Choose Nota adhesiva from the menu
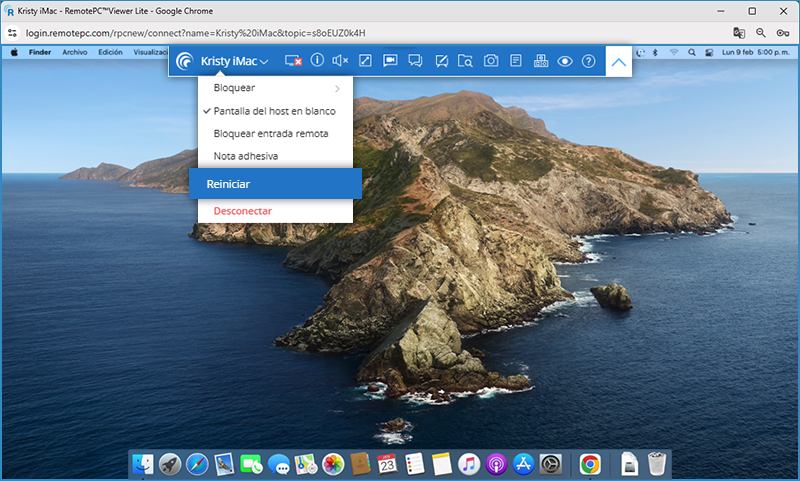The height and width of the screenshot is (481, 800). pyautogui.click(x=276, y=156)
